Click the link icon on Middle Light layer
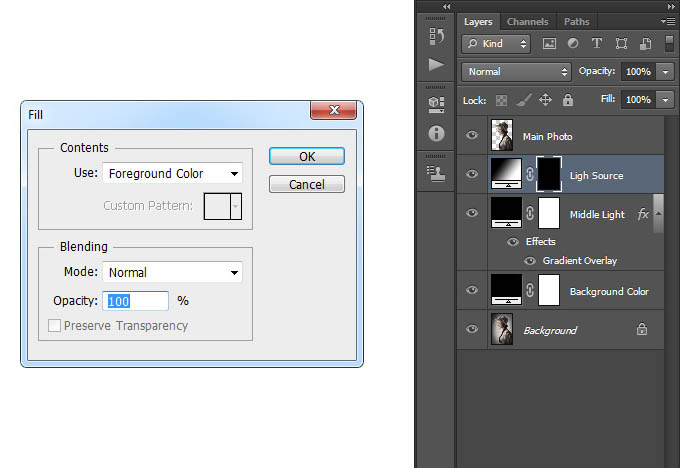 529,213
